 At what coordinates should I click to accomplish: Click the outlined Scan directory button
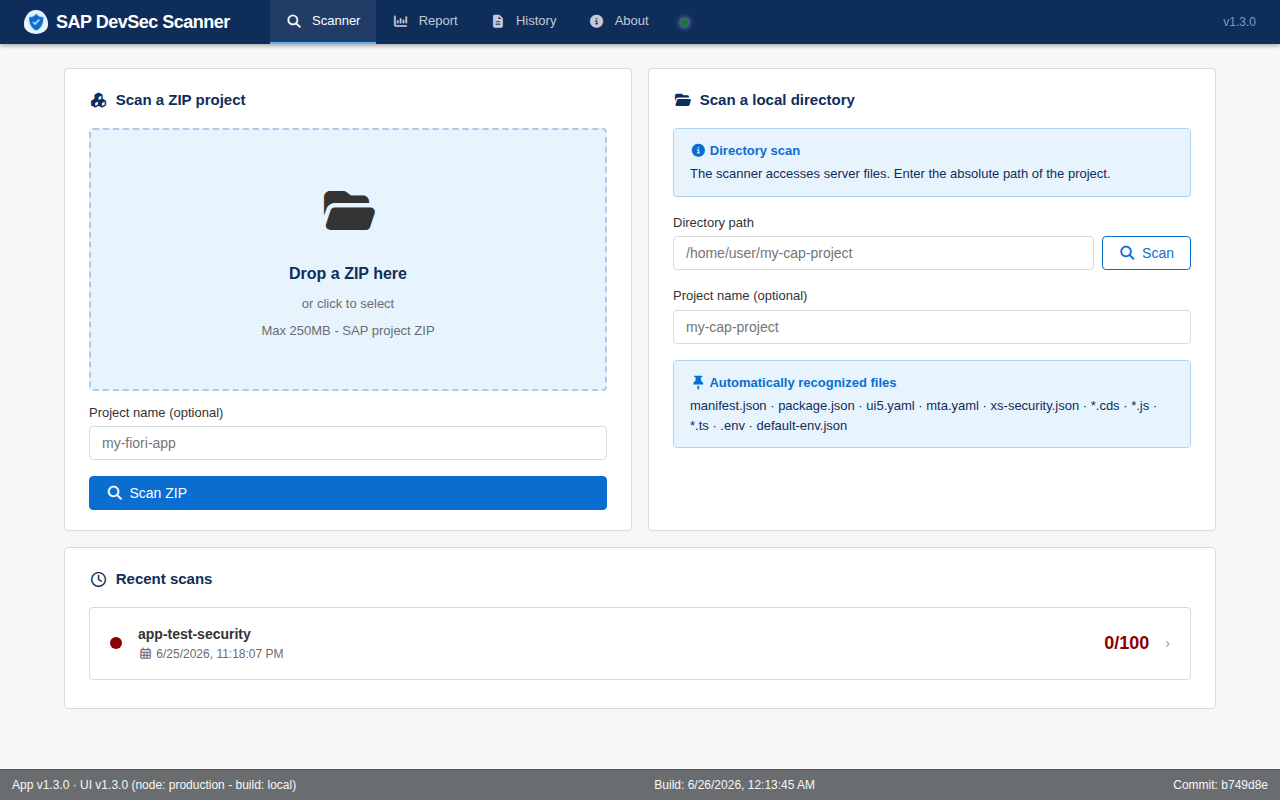(x=1146, y=253)
